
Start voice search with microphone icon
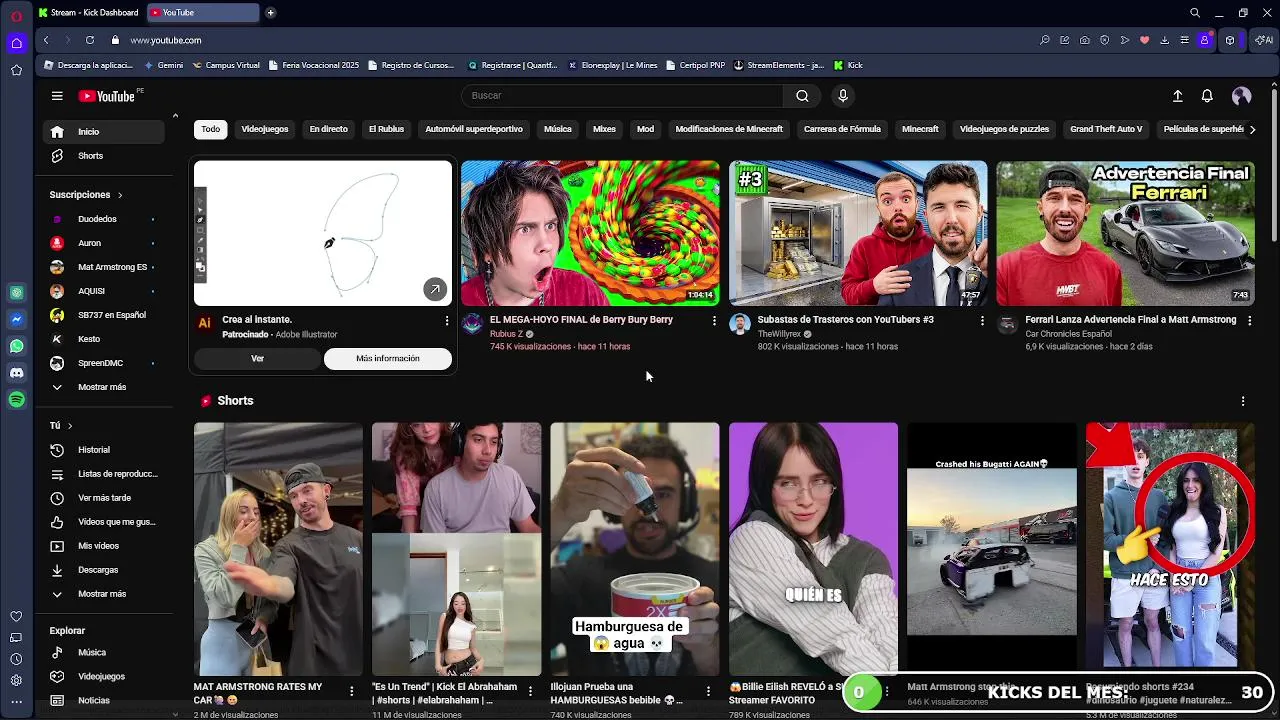pos(843,96)
